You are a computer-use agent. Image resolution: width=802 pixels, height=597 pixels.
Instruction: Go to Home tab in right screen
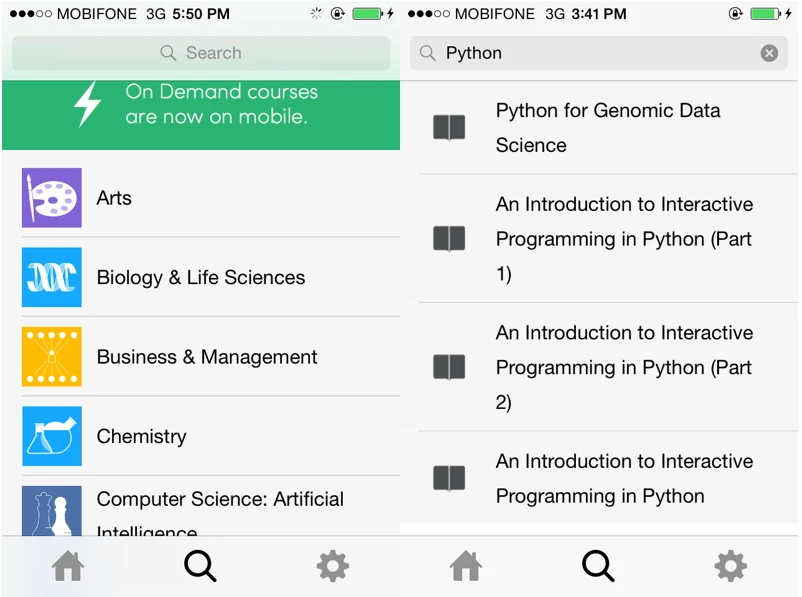point(466,567)
